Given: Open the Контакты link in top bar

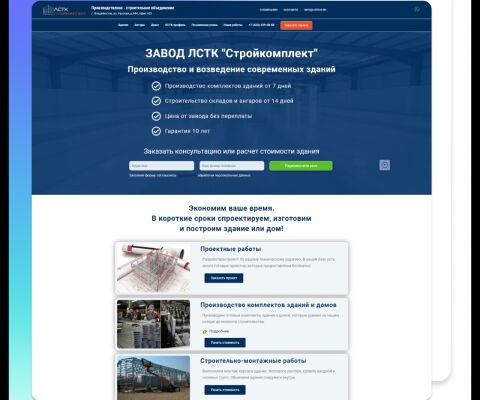Looking at the screenshot, I should click(x=291, y=10).
